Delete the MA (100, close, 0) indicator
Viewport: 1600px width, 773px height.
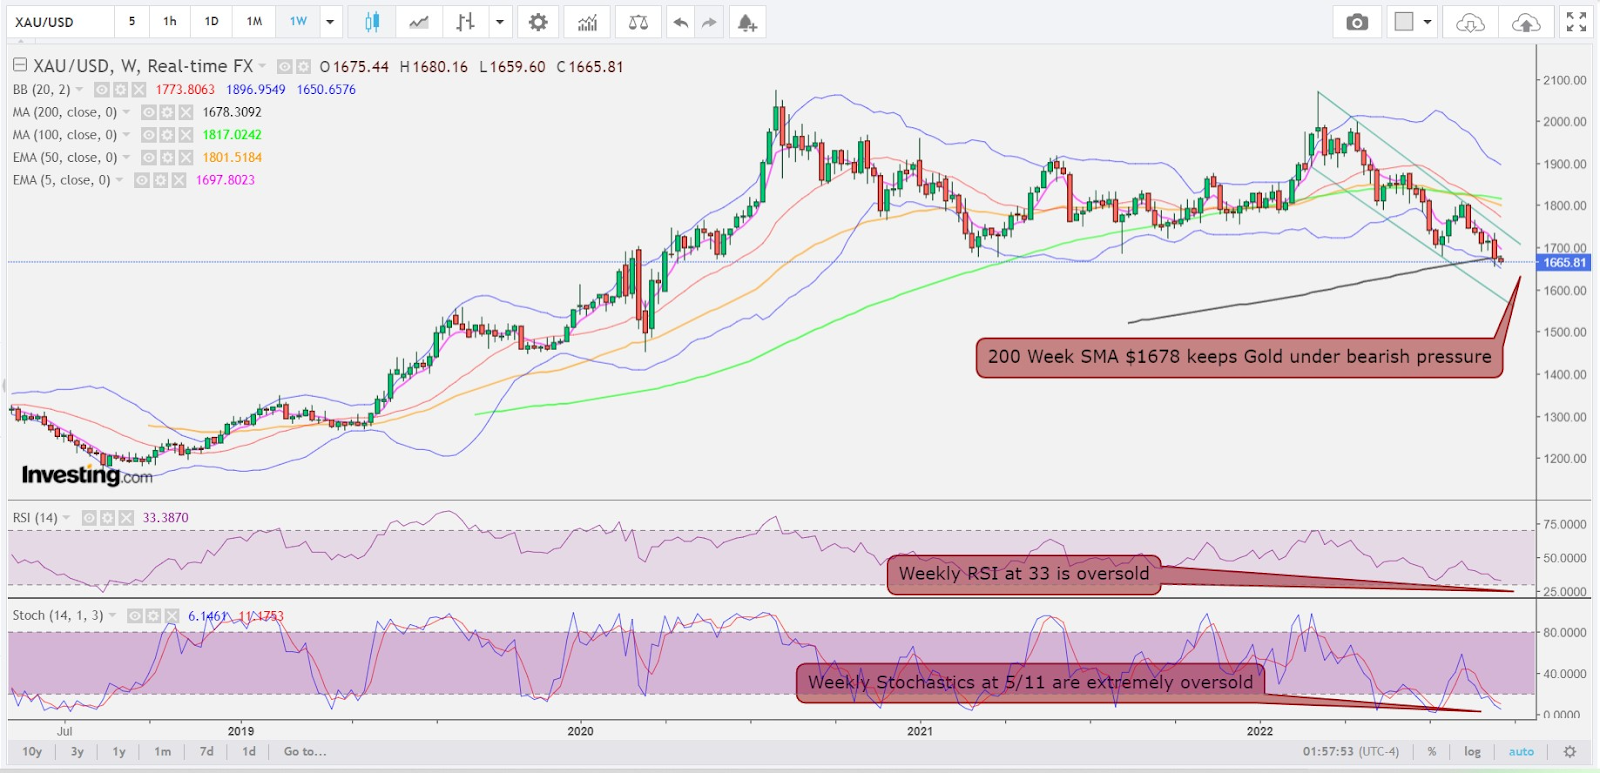coord(185,134)
